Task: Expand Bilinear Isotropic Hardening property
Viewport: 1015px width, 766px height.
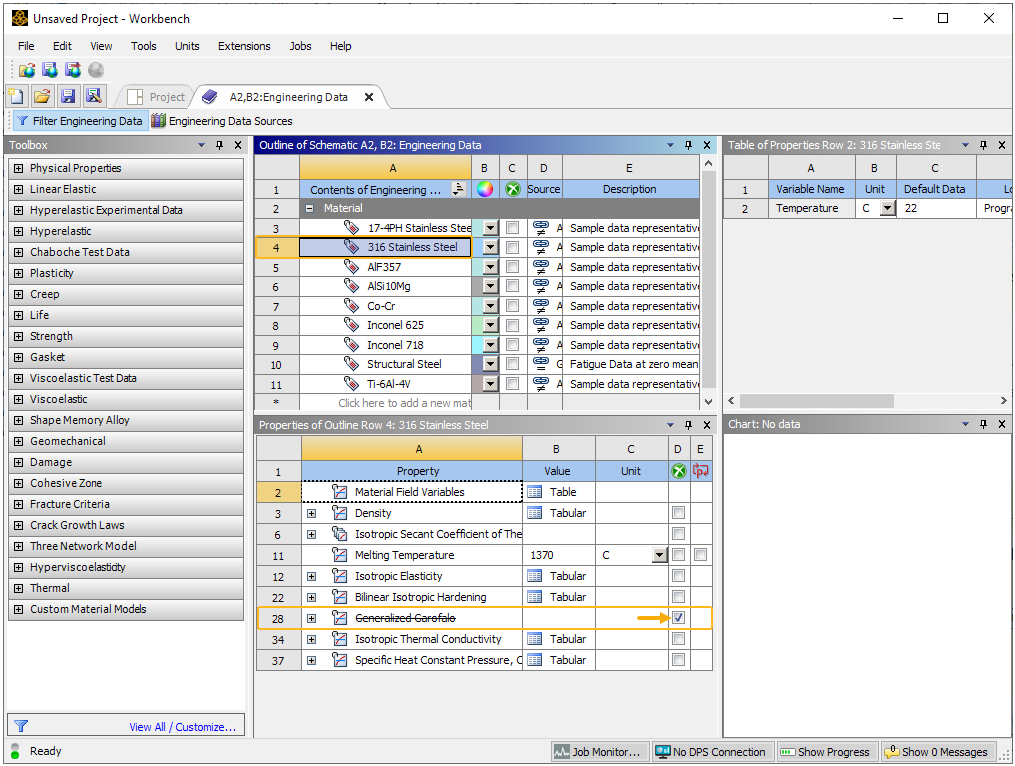Action: (311, 597)
